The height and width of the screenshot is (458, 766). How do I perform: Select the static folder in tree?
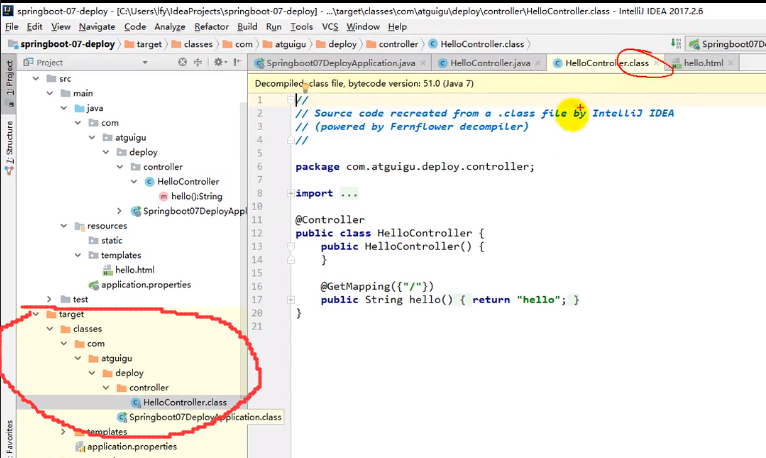tap(106, 240)
